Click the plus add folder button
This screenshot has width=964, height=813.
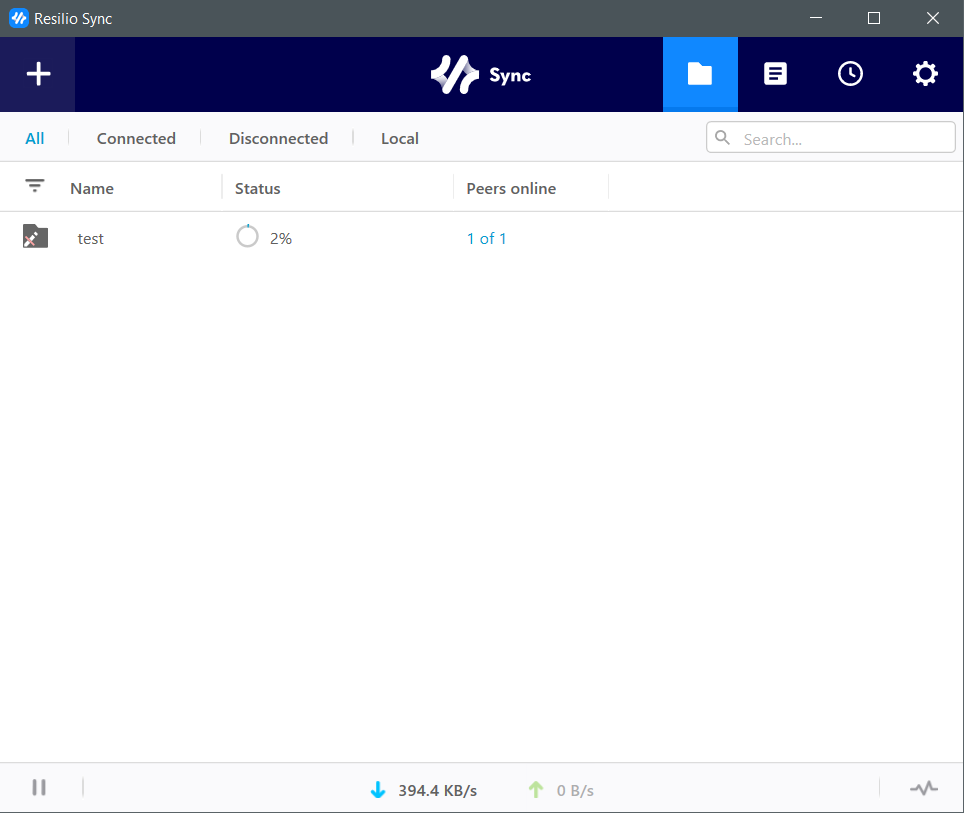click(38, 74)
